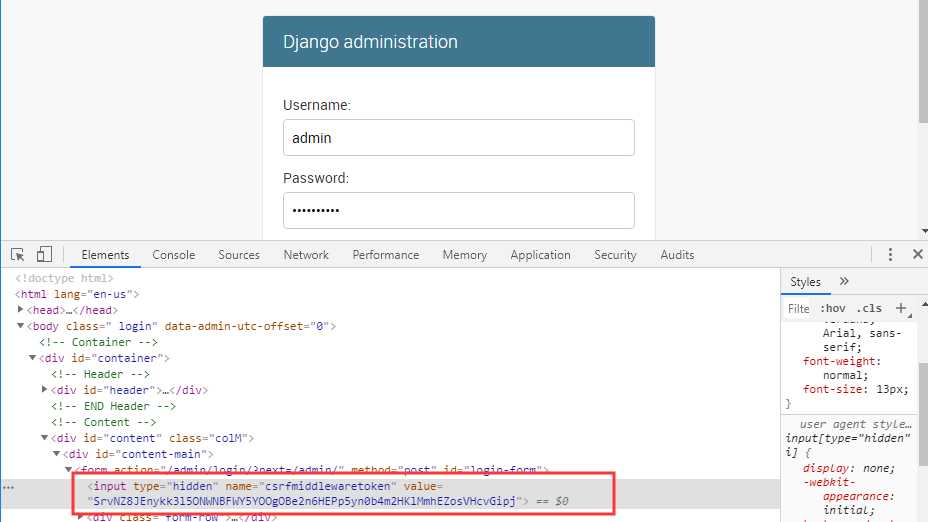Add a new style rule with plus icon
The height and width of the screenshot is (522, 928).
(901, 308)
